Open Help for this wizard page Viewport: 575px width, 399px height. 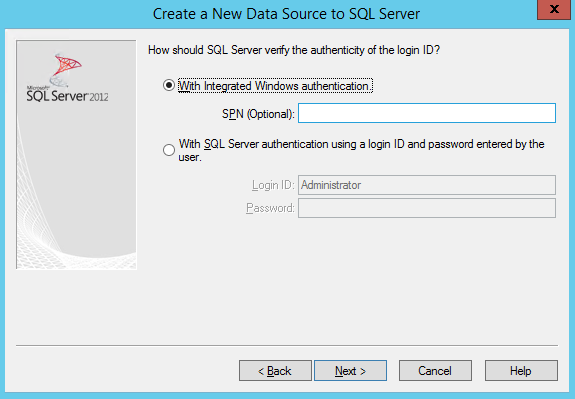(x=521, y=371)
